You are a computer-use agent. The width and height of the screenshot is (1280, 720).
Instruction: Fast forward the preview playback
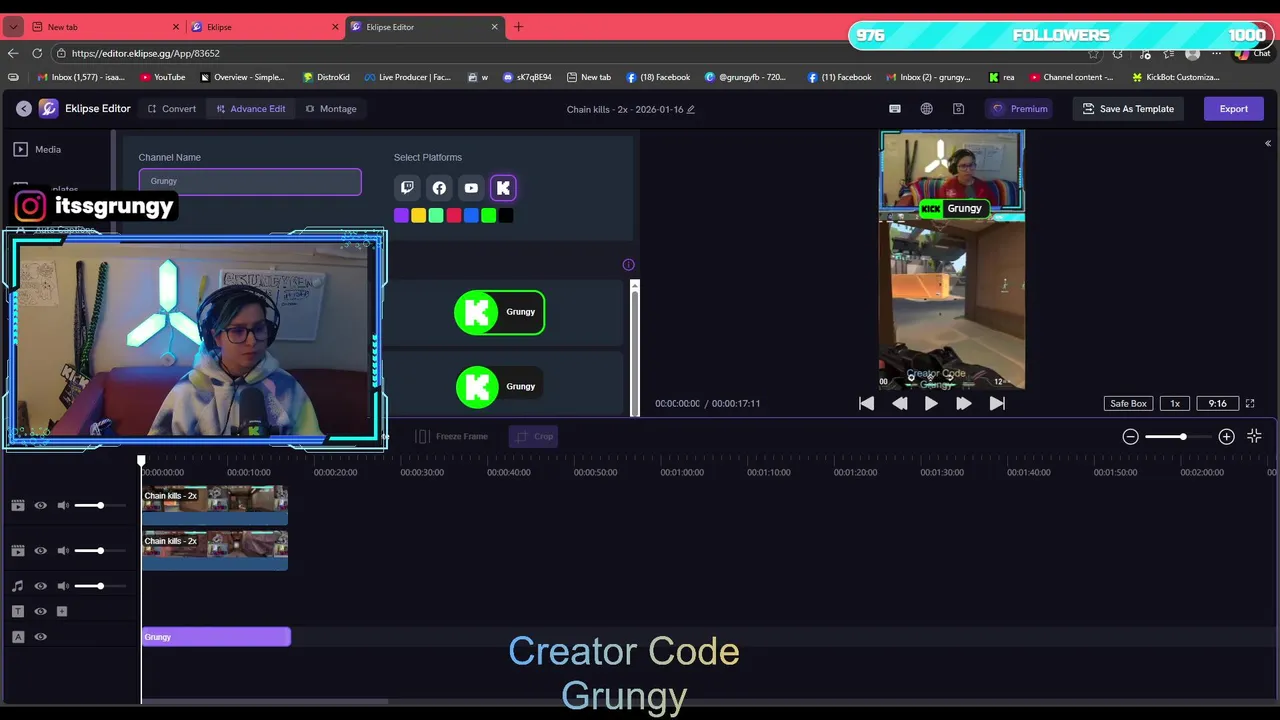click(963, 403)
